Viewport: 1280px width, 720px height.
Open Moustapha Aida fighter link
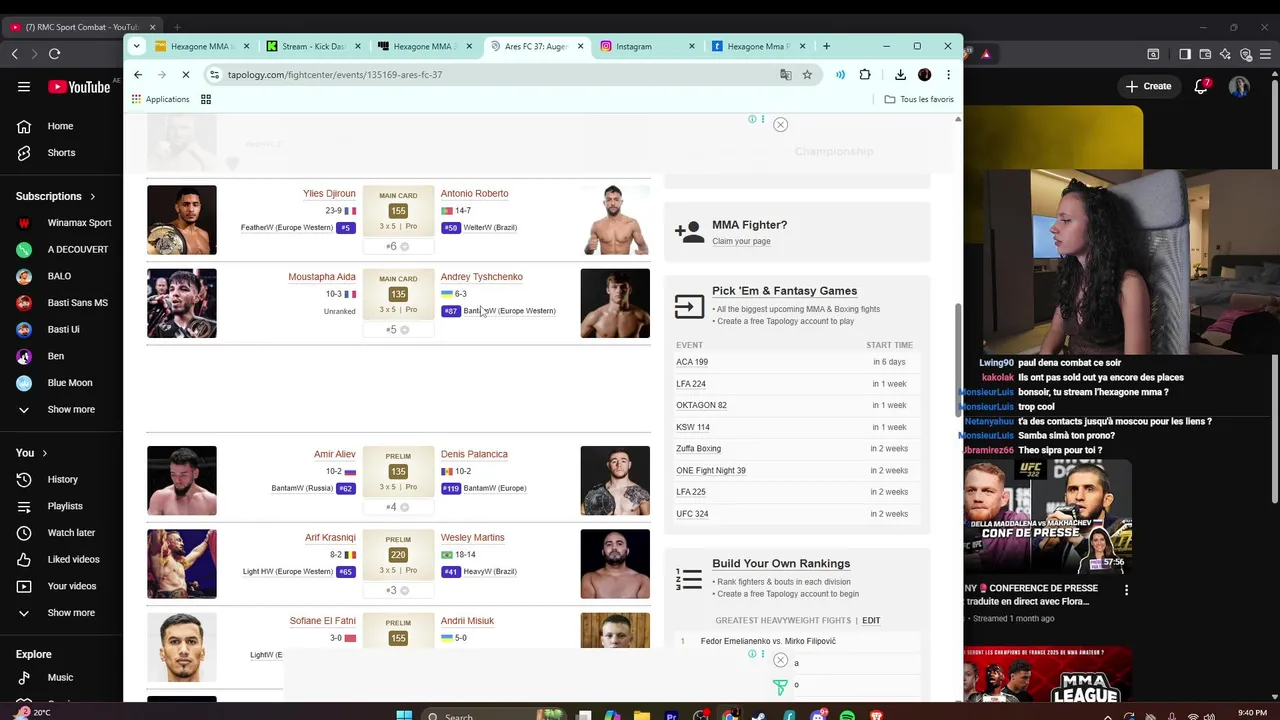pyautogui.click(x=321, y=277)
